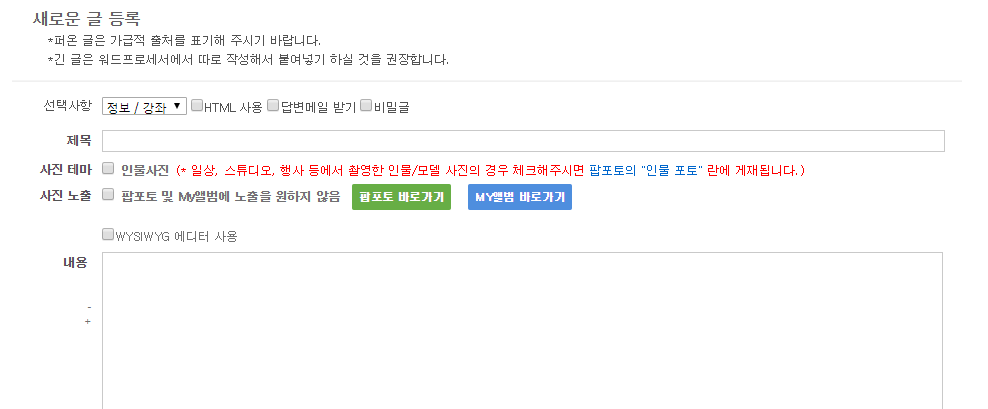Image resolution: width=988 pixels, height=409 pixels.
Task: Check the 인물사진 photo theme box
Action: pos(108,168)
